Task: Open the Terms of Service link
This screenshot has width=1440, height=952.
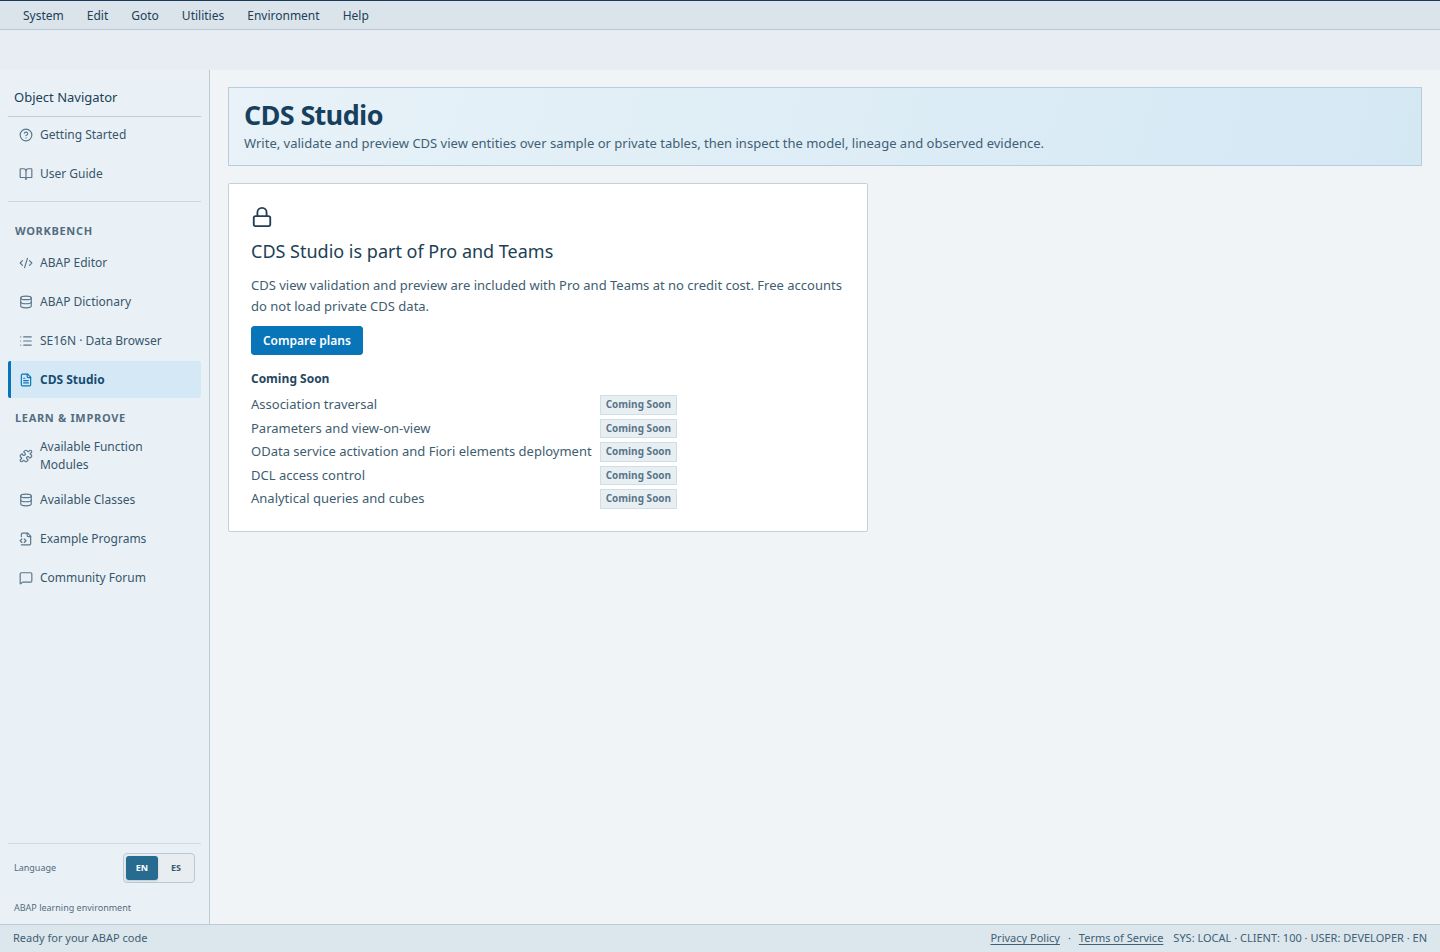Action: tap(1121, 938)
